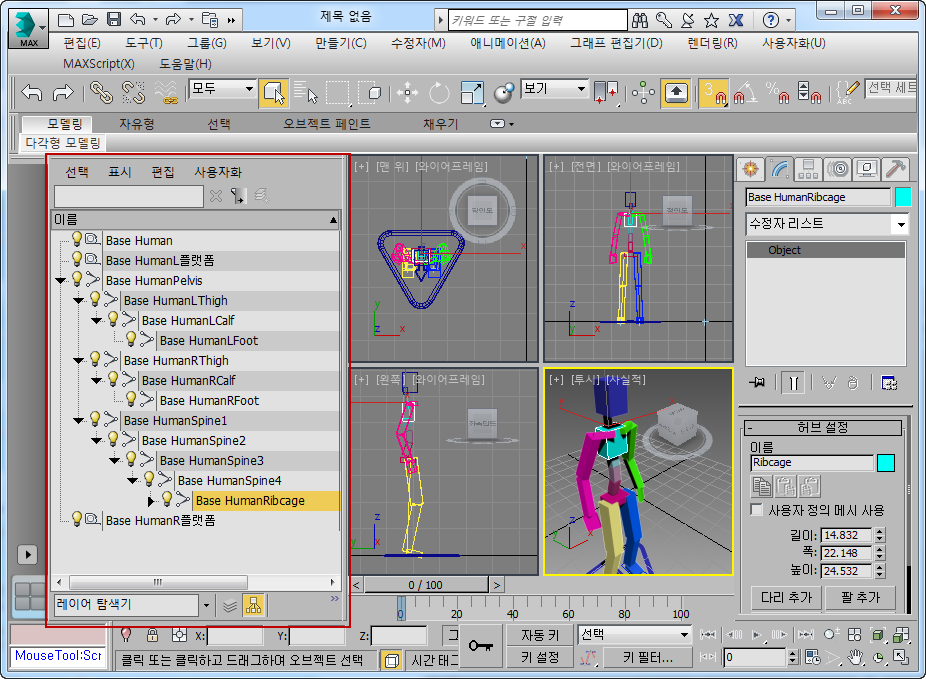The image size is (926, 679).
Task: Expand the Base HumanRibcage tree node
Action: click(151, 500)
